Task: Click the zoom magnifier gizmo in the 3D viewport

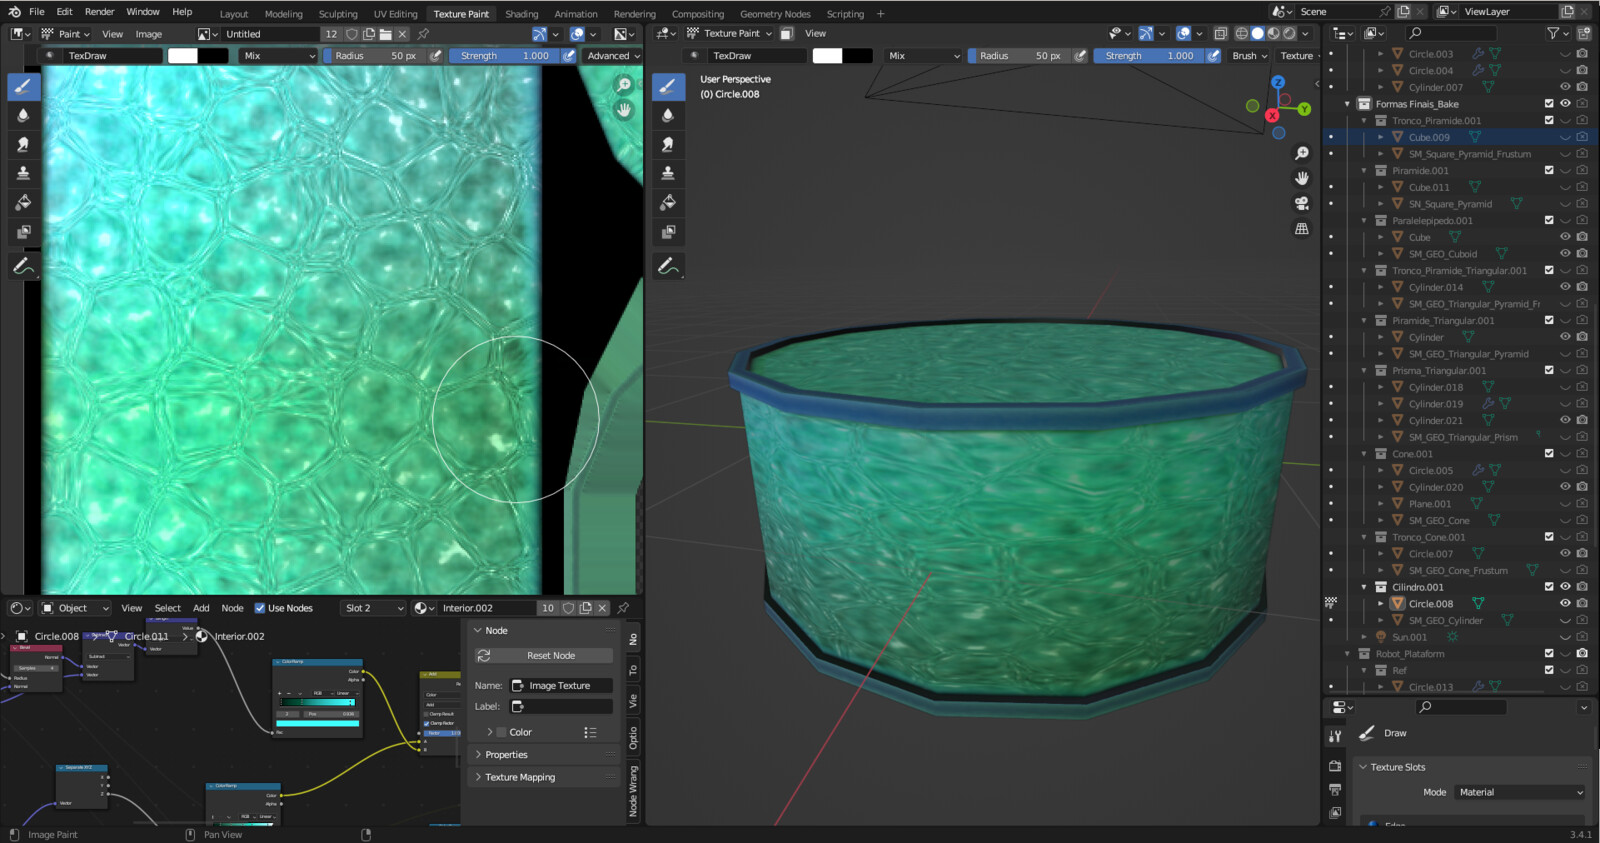Action: 1302,153
